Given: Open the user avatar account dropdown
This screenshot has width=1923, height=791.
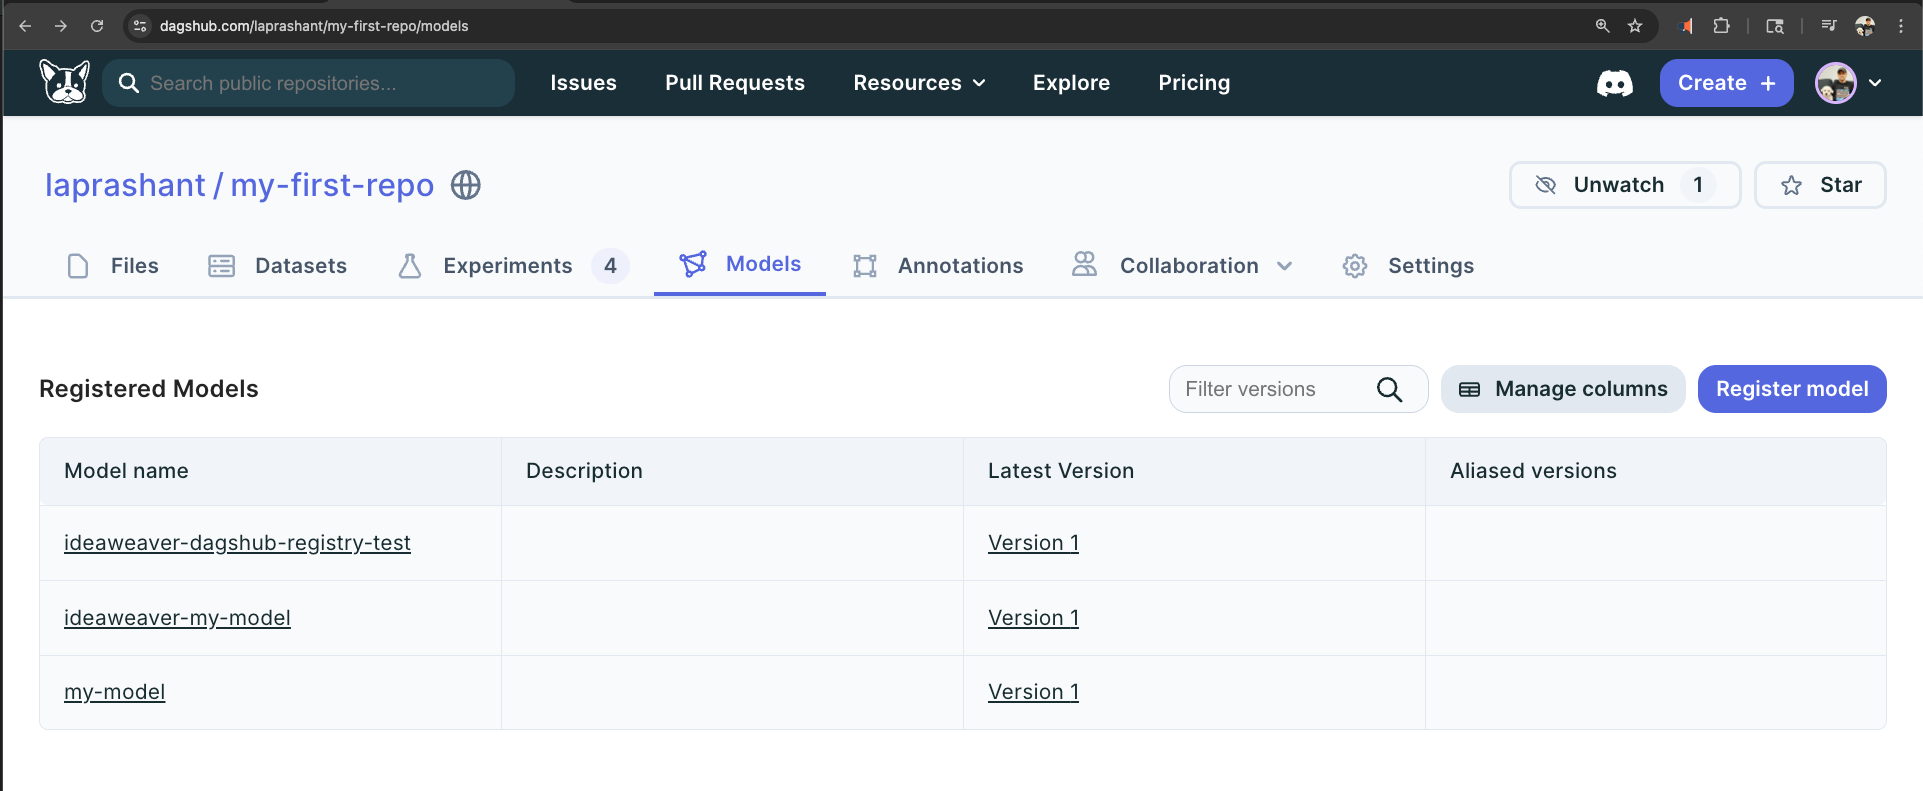Looking at the screenshot, I should click(1849, 83).
